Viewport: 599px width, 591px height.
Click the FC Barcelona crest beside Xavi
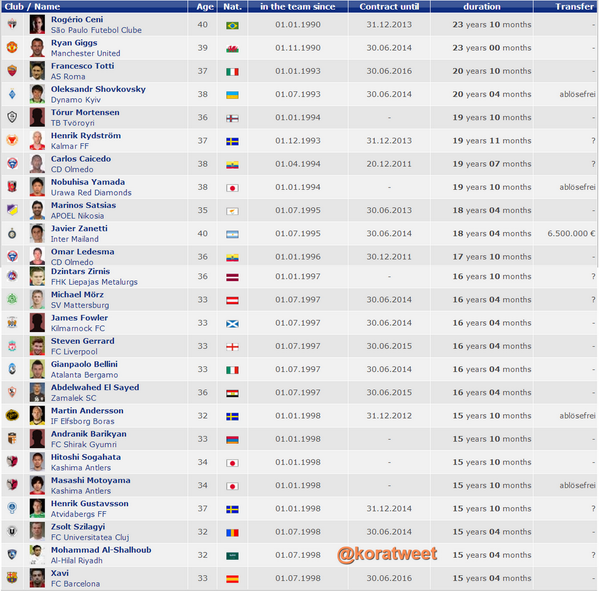pyautogui.click(x=12, y=578)
